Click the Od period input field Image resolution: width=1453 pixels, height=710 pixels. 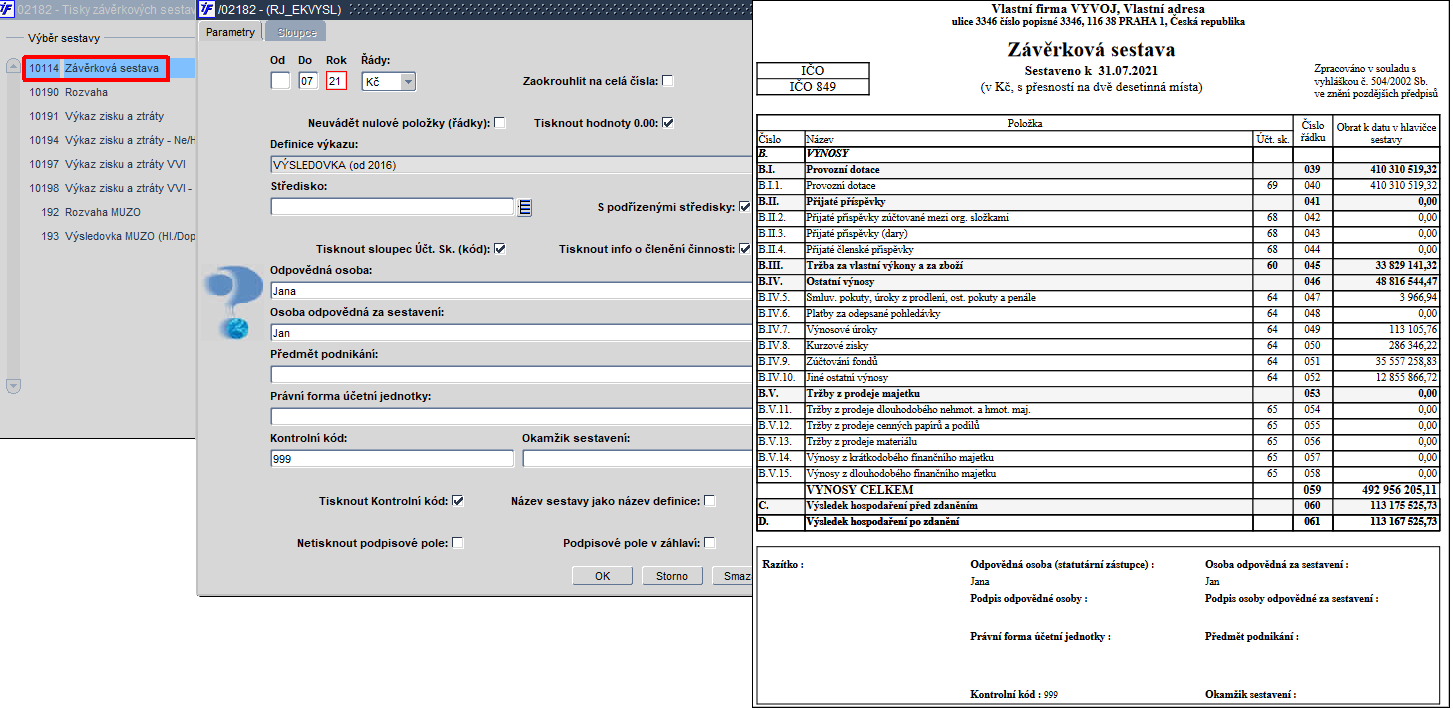(x=280, y=82)
